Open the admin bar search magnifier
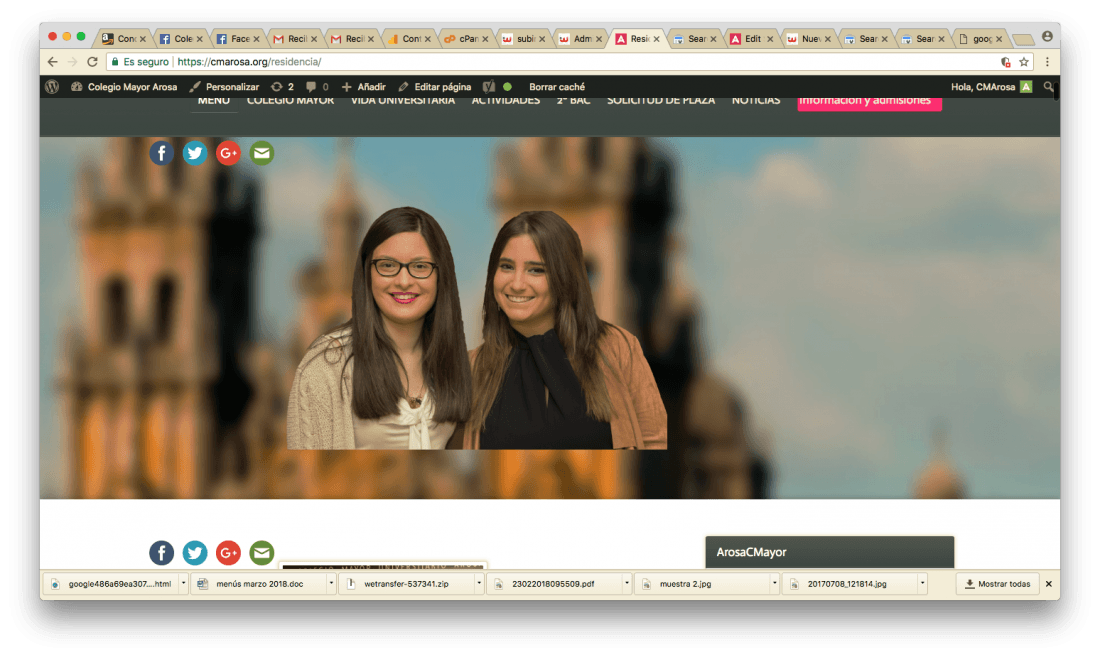Screen dimensions: 1100x657 coord(1048,87)
